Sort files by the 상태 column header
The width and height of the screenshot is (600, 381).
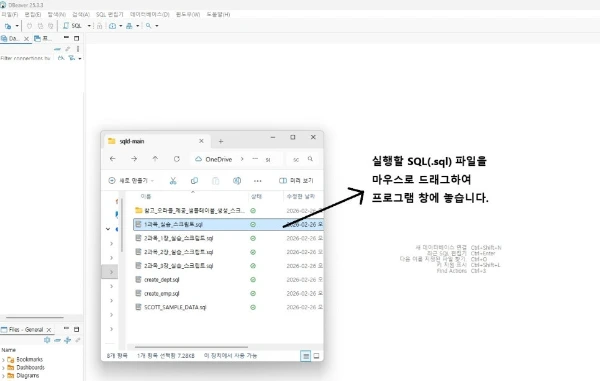tap(256, 196)
